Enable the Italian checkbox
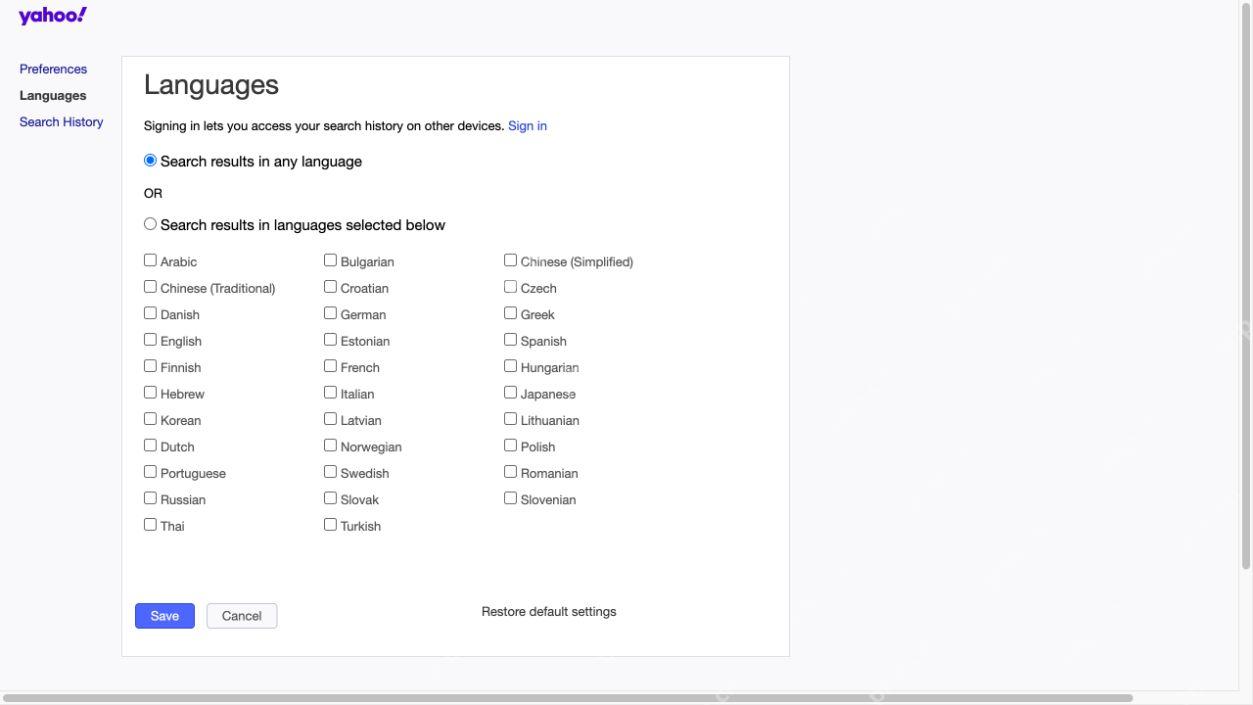 point(331,393)
